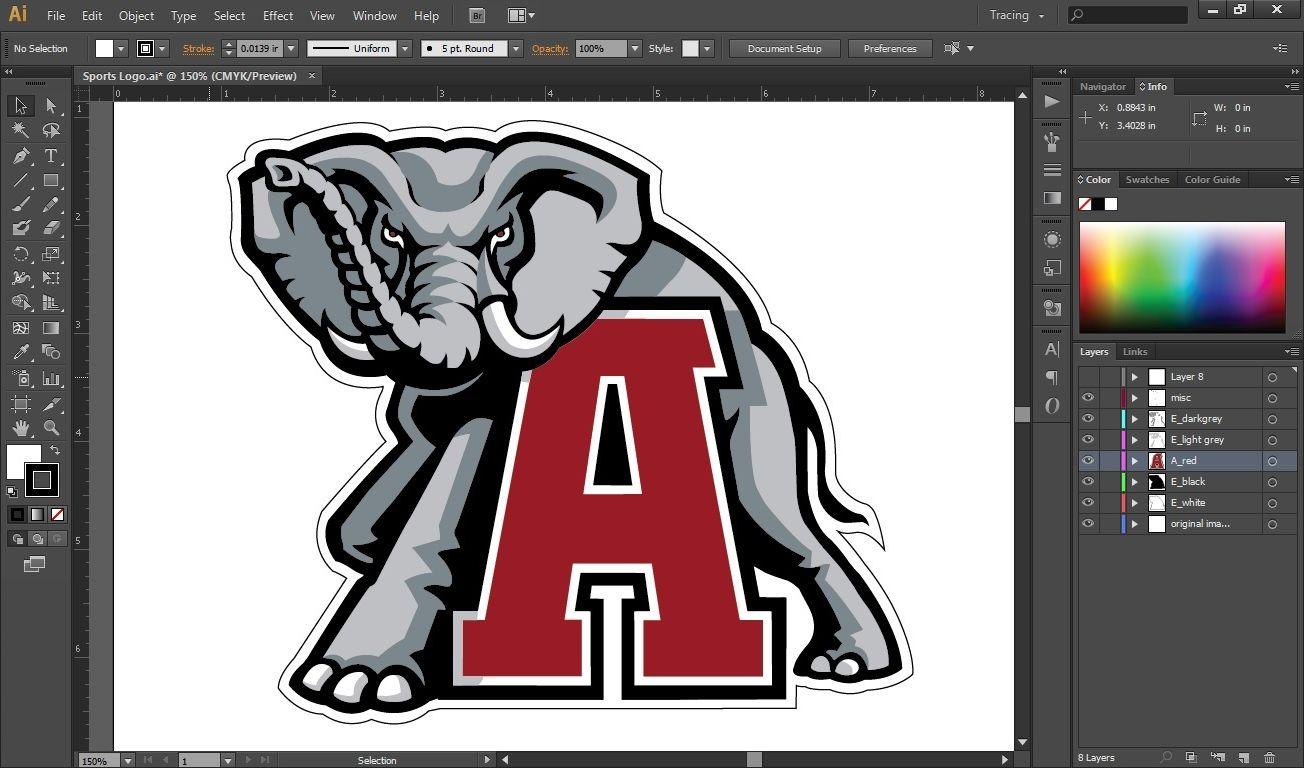Select the Hand tool
Image resolution: width=1304 pixels, height=768 pixels.
(x=20, y=428)
